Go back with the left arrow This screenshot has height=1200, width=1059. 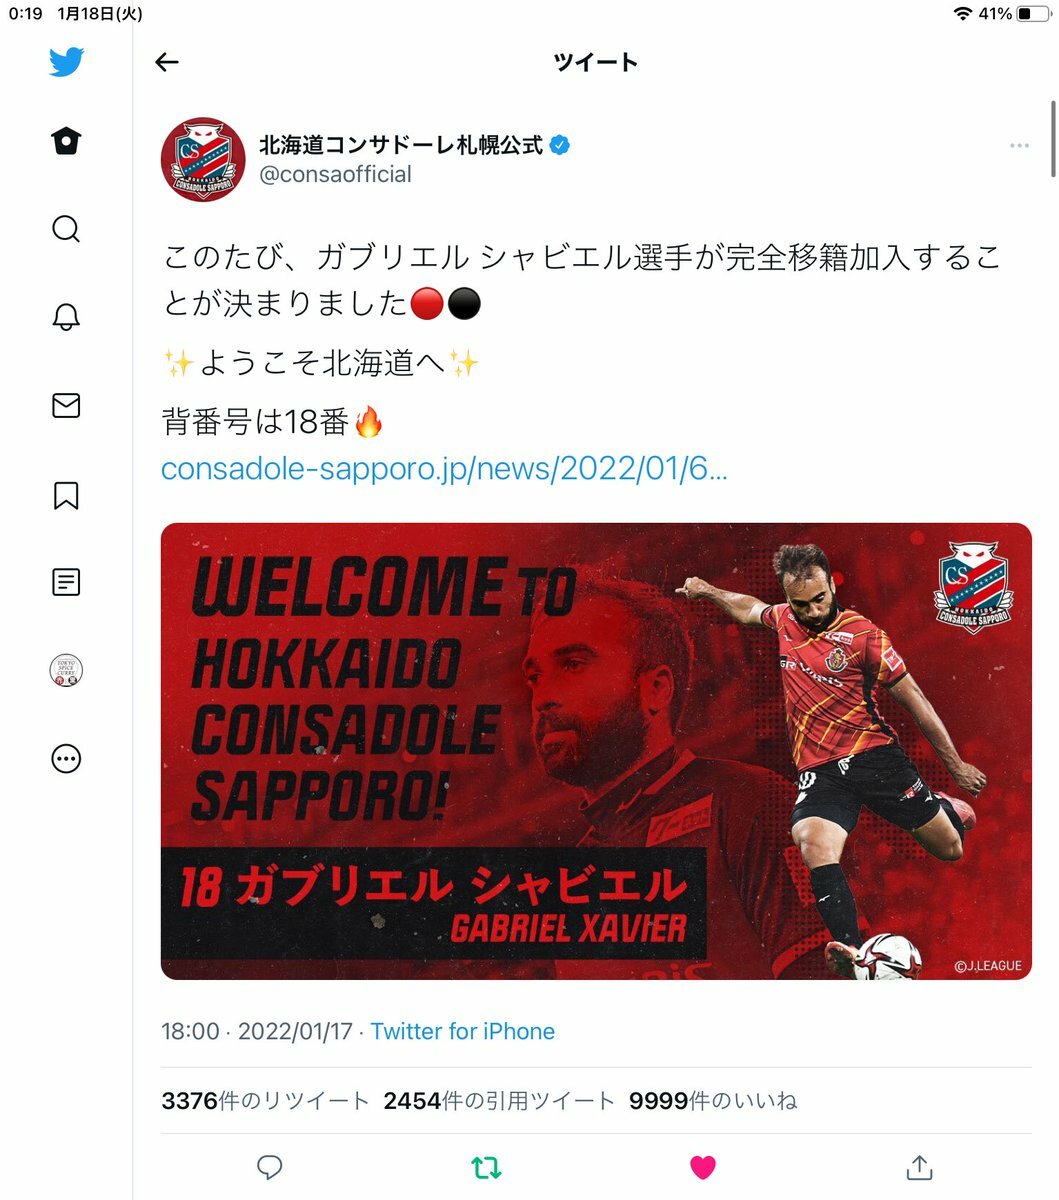(167, 62)
